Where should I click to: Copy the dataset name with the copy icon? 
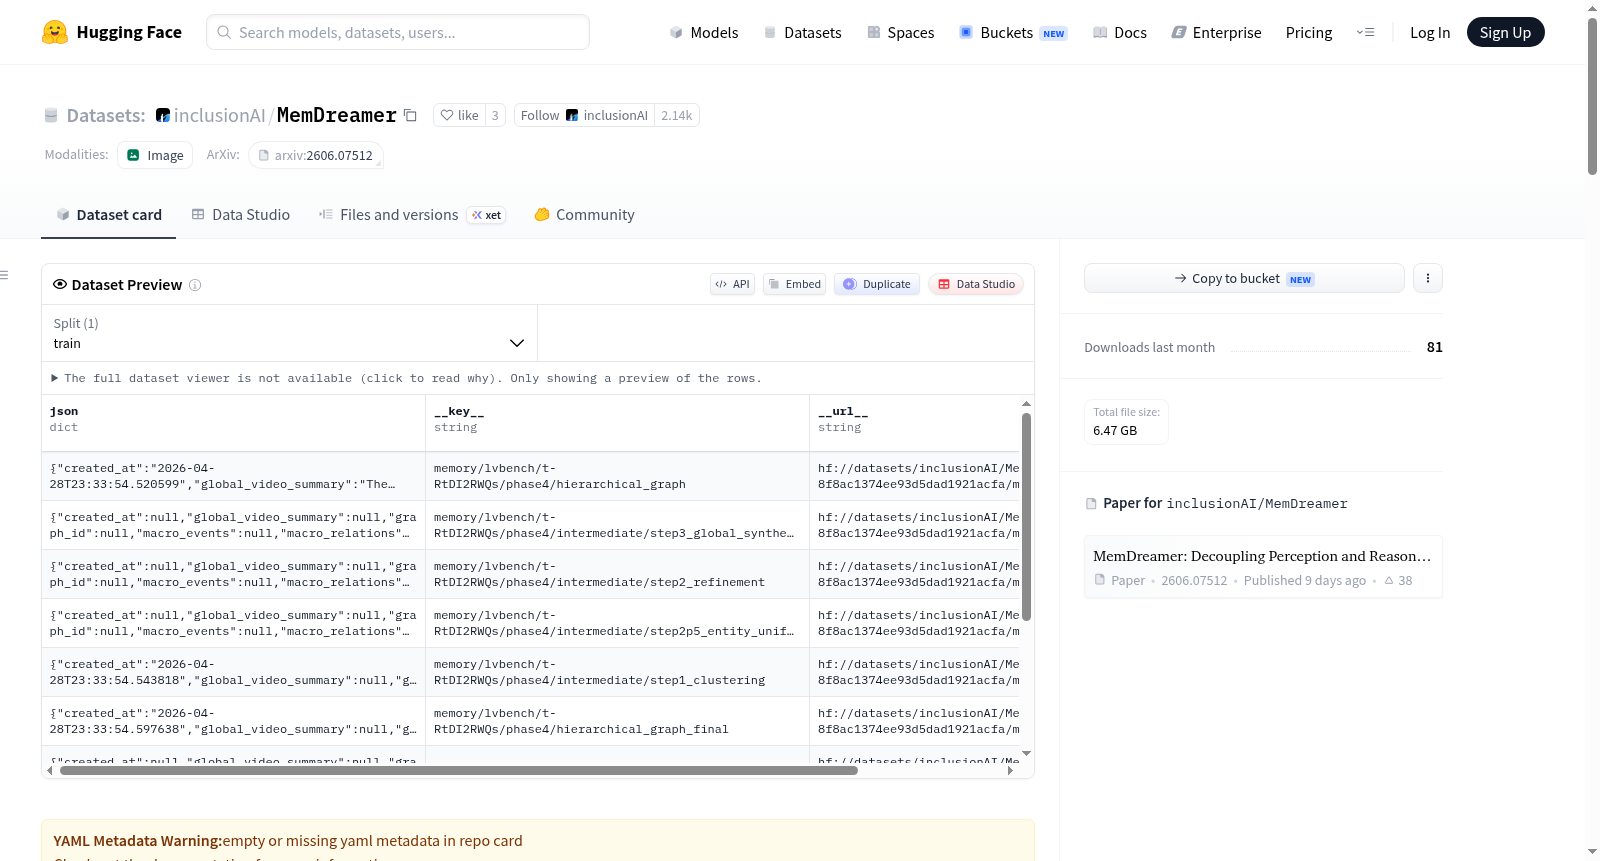(x=410, y=115)
